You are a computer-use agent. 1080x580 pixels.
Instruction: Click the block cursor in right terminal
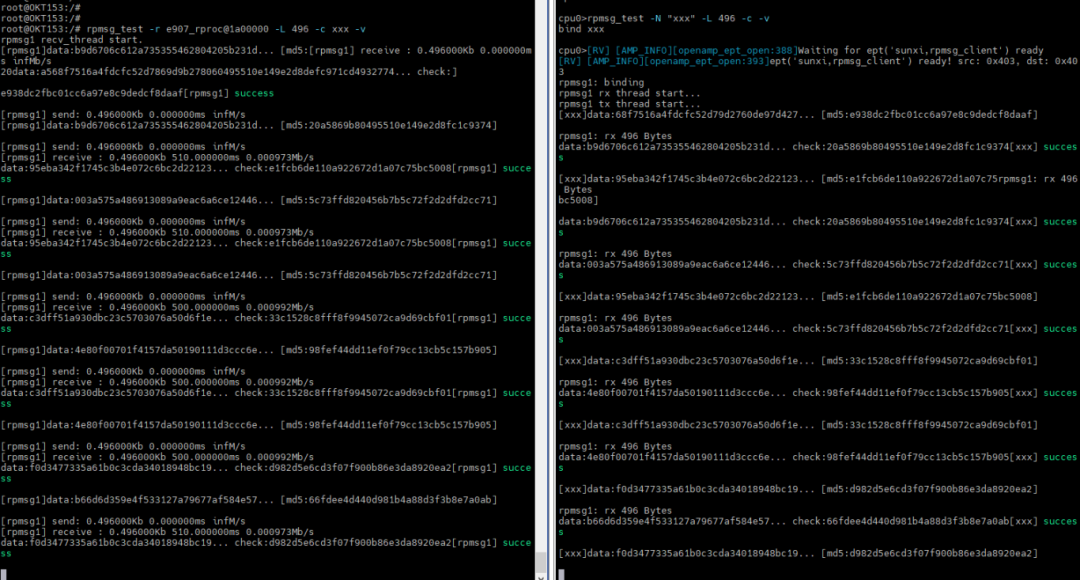coord(561,574)
